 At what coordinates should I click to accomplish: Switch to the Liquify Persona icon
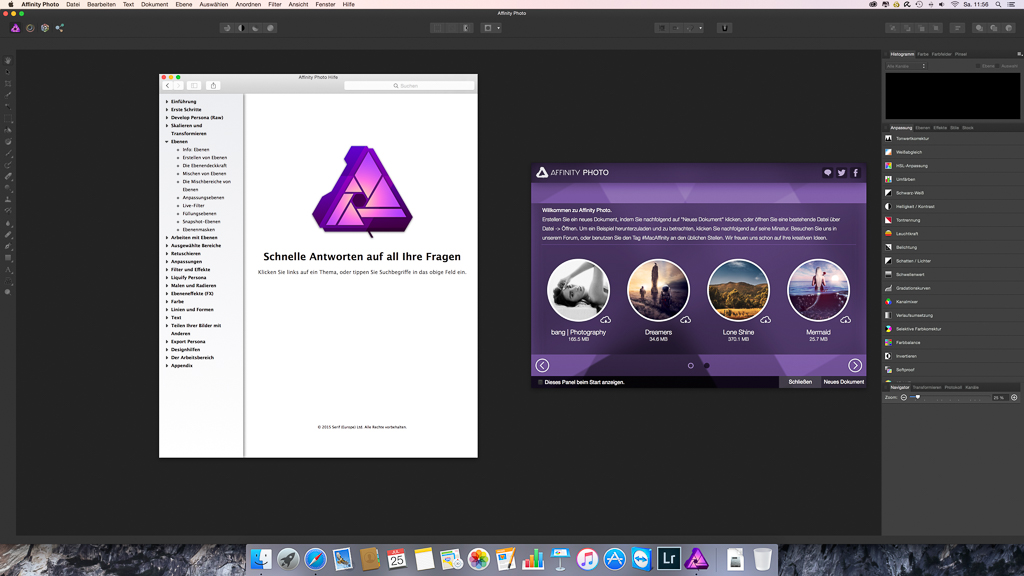[30, 28]
